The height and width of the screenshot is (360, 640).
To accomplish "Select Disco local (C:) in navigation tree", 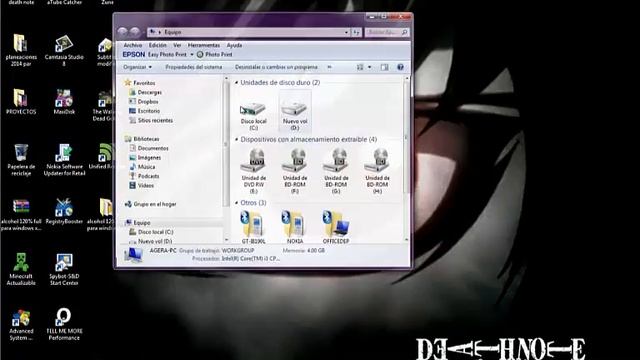I will click(151, 232).
